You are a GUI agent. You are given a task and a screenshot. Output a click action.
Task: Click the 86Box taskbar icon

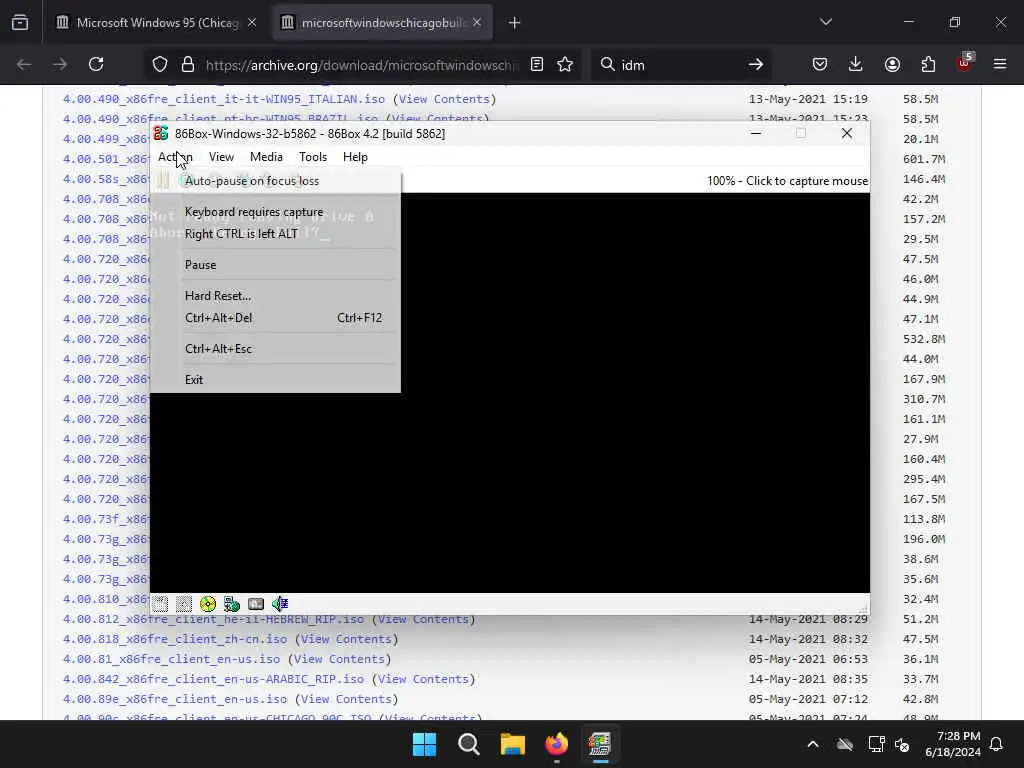600,744
